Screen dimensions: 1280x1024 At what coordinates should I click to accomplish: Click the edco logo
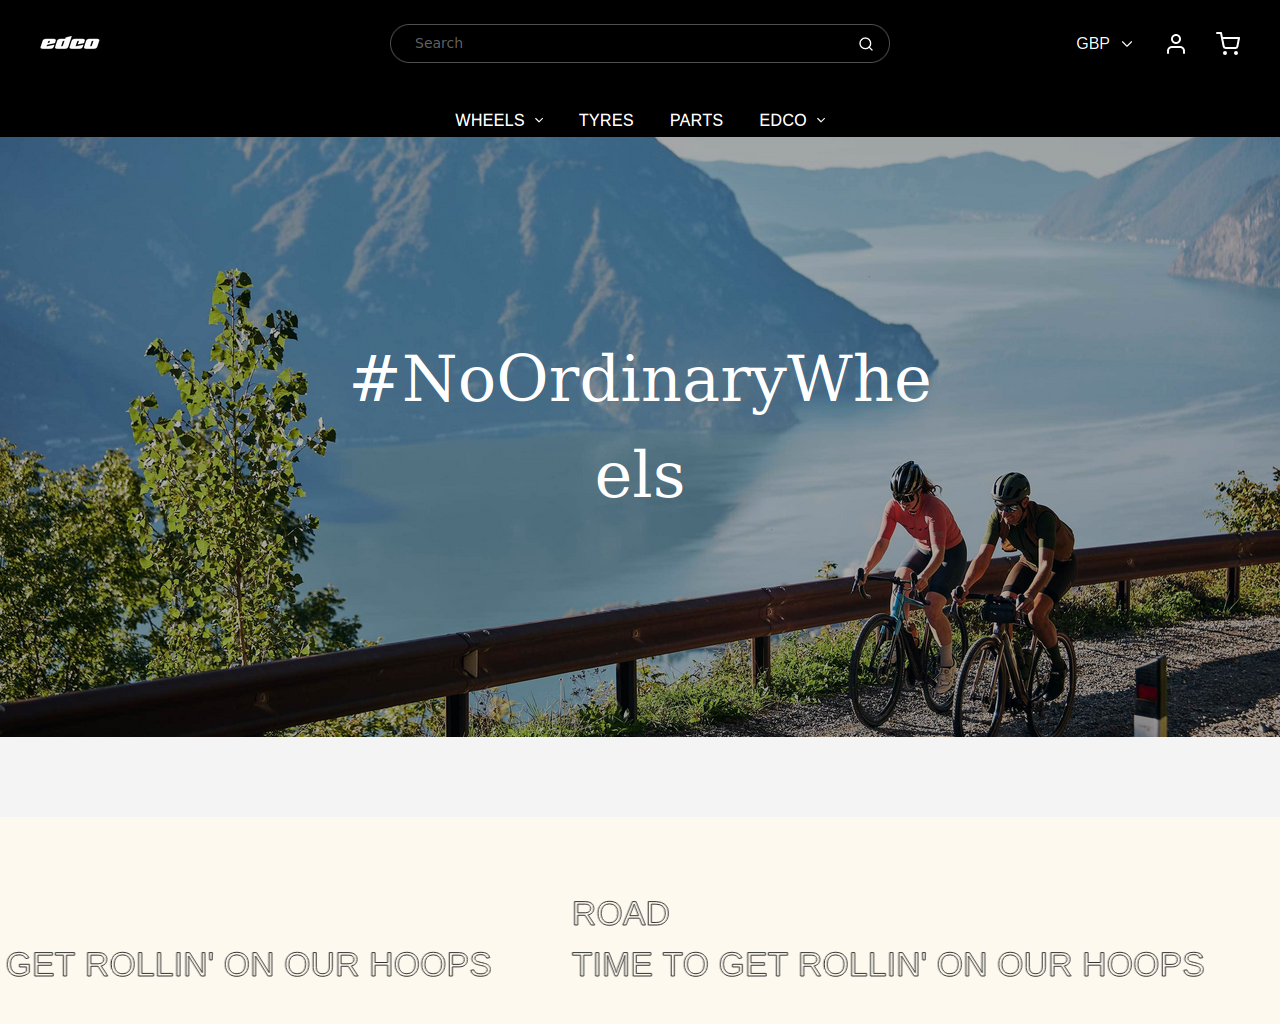pyautogui.click(x=70, y=43)
